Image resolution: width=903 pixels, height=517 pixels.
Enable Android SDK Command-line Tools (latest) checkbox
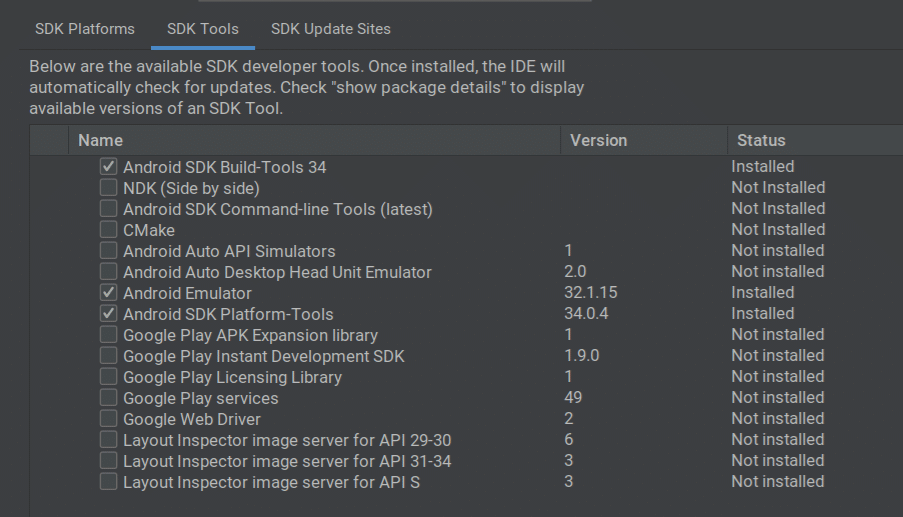click(x=108, y=208)
